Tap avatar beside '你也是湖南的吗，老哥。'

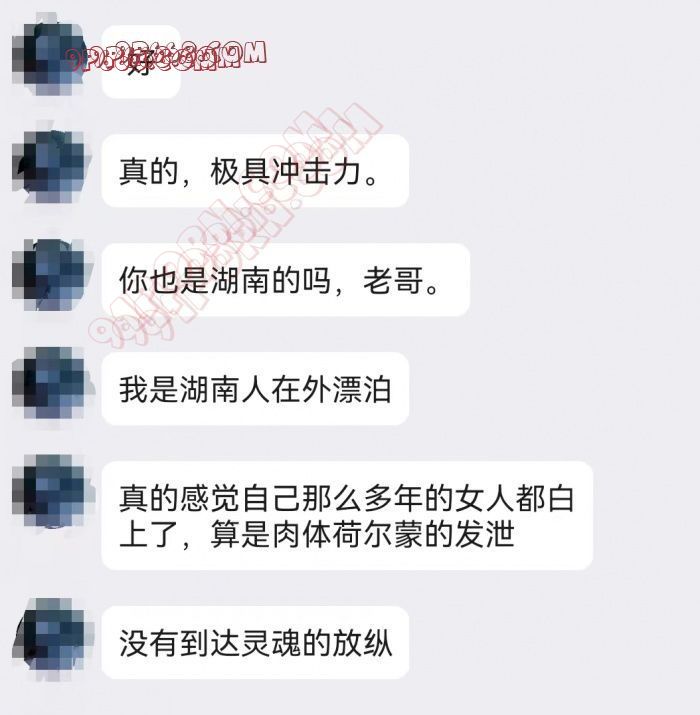(49, 275)
